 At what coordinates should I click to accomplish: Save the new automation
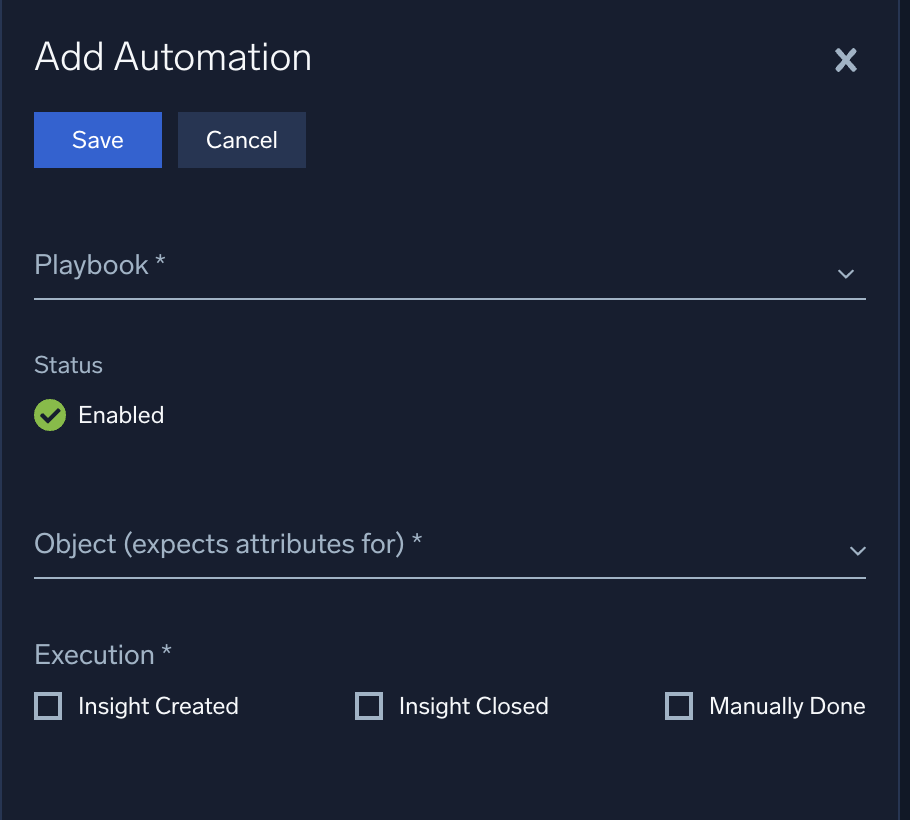pos(97,140)
